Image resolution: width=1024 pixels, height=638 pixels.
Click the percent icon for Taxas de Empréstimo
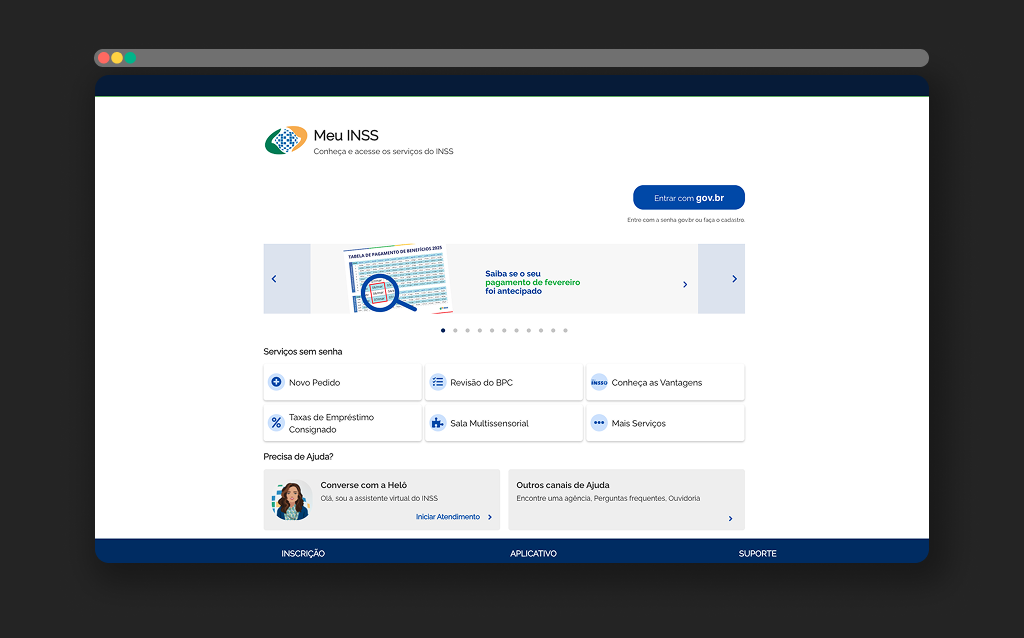click(x=277, y=423)
